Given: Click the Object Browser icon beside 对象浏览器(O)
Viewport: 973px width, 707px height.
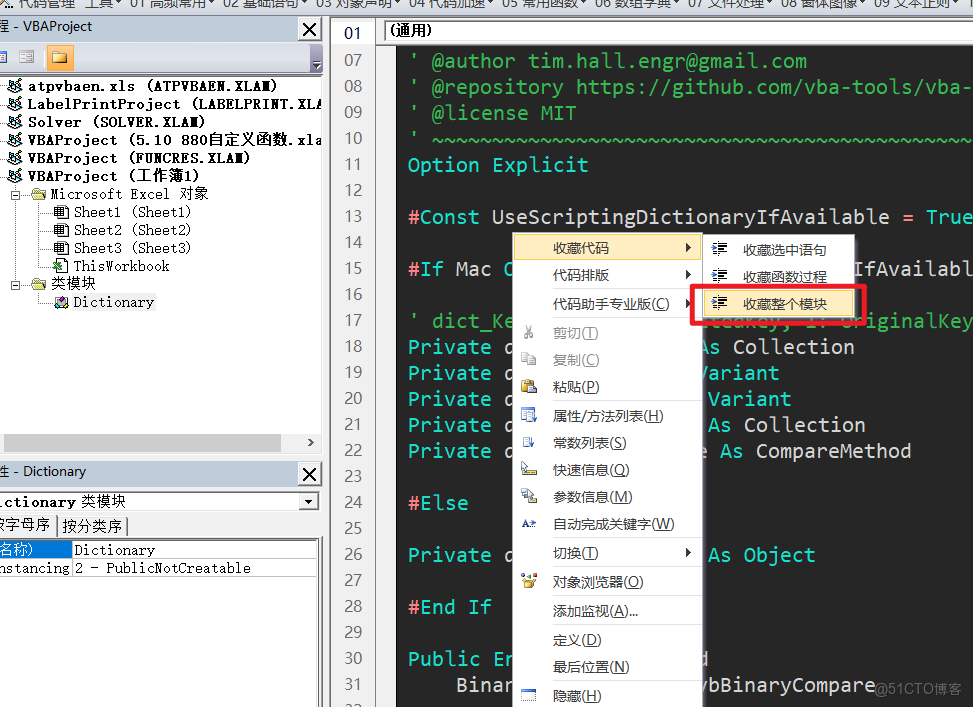Looking at the screenshot, I should coord(528,581).
